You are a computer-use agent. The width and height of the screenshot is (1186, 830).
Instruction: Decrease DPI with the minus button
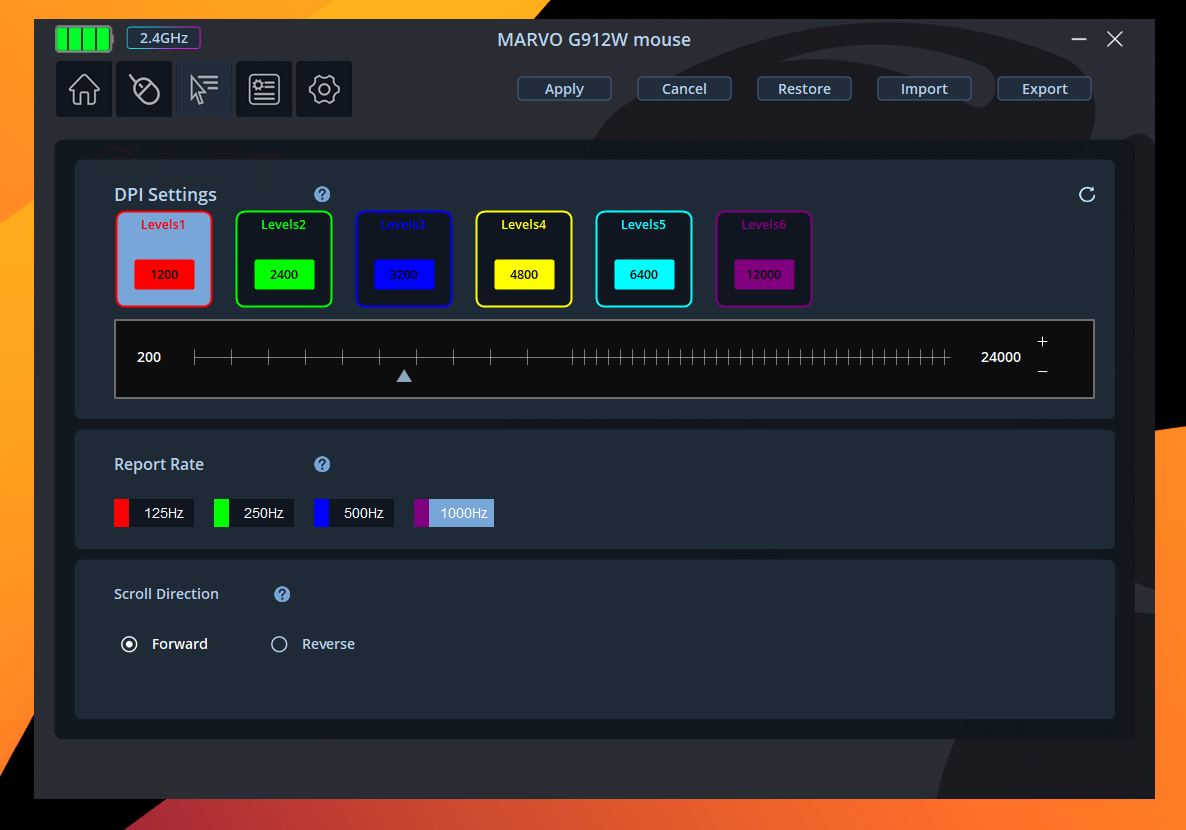pyautogui.click(x=1043, y=372)
